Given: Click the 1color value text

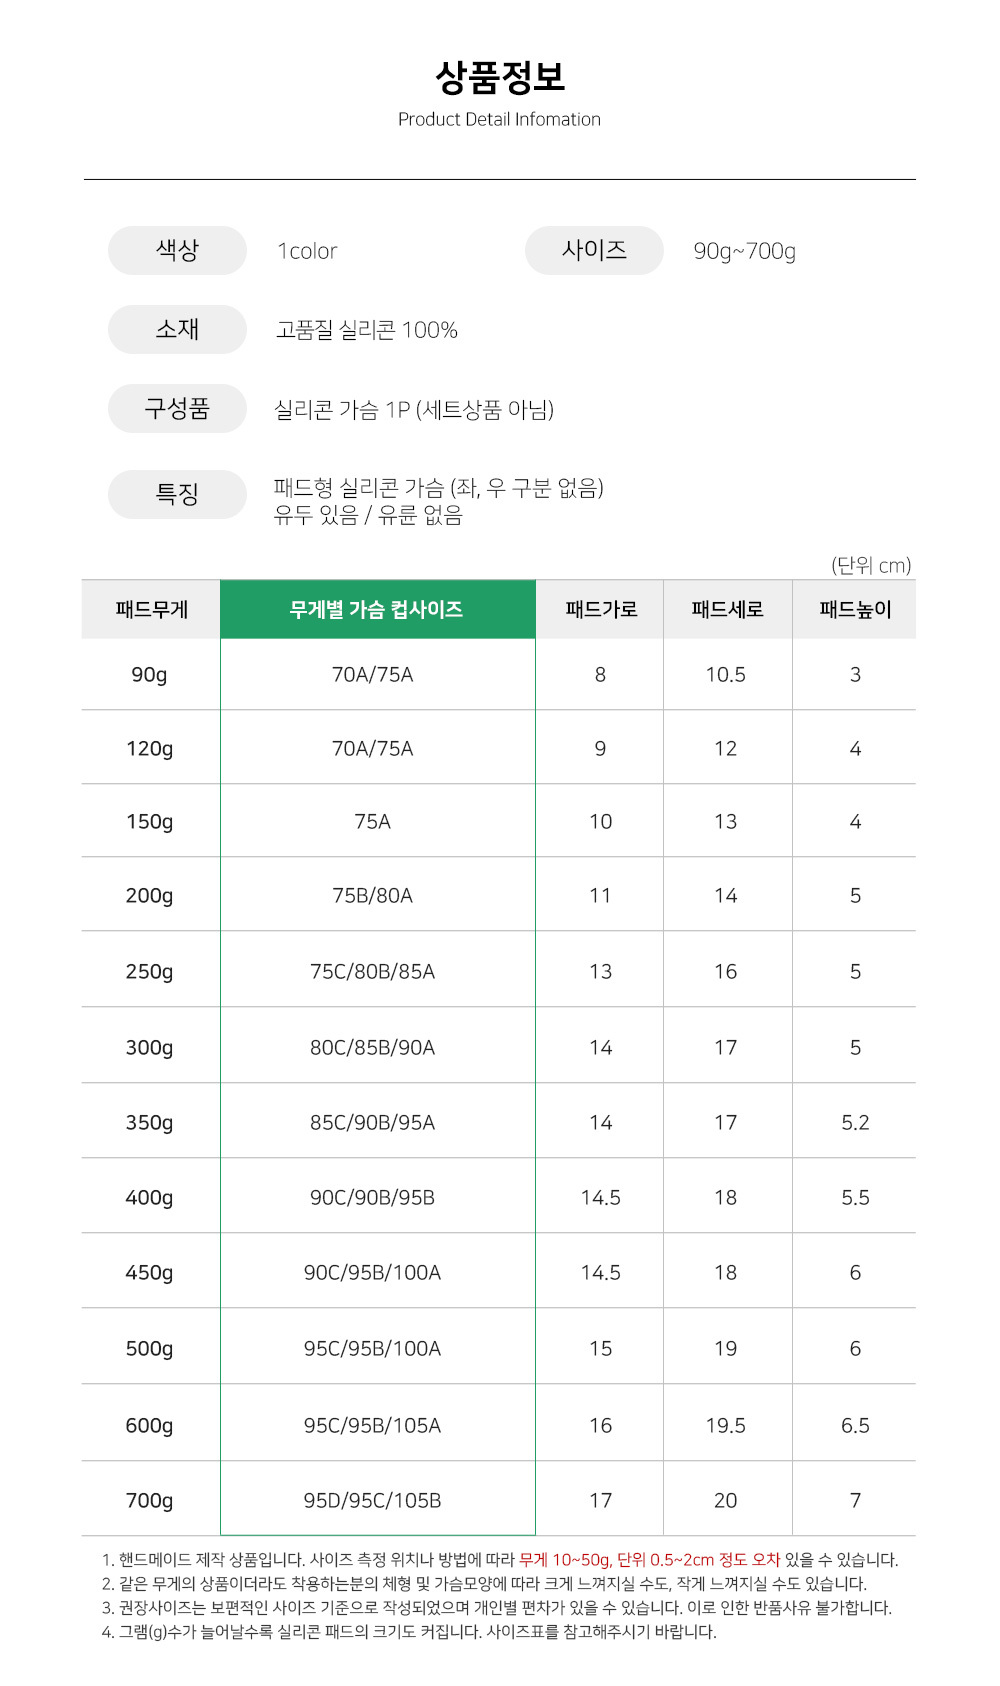Looking at the screenshot, I should coord(307,251).
